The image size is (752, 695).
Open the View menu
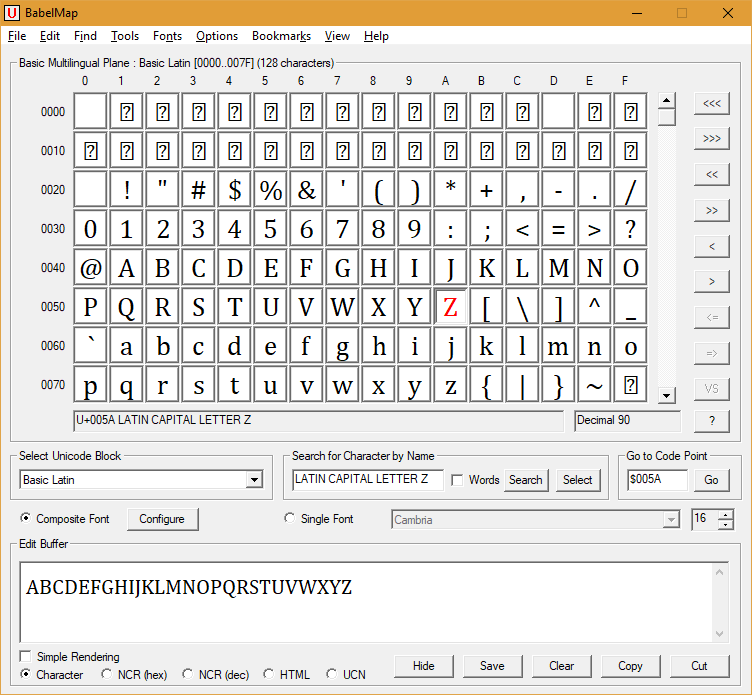pyautogui.click(x=337, y=36)
